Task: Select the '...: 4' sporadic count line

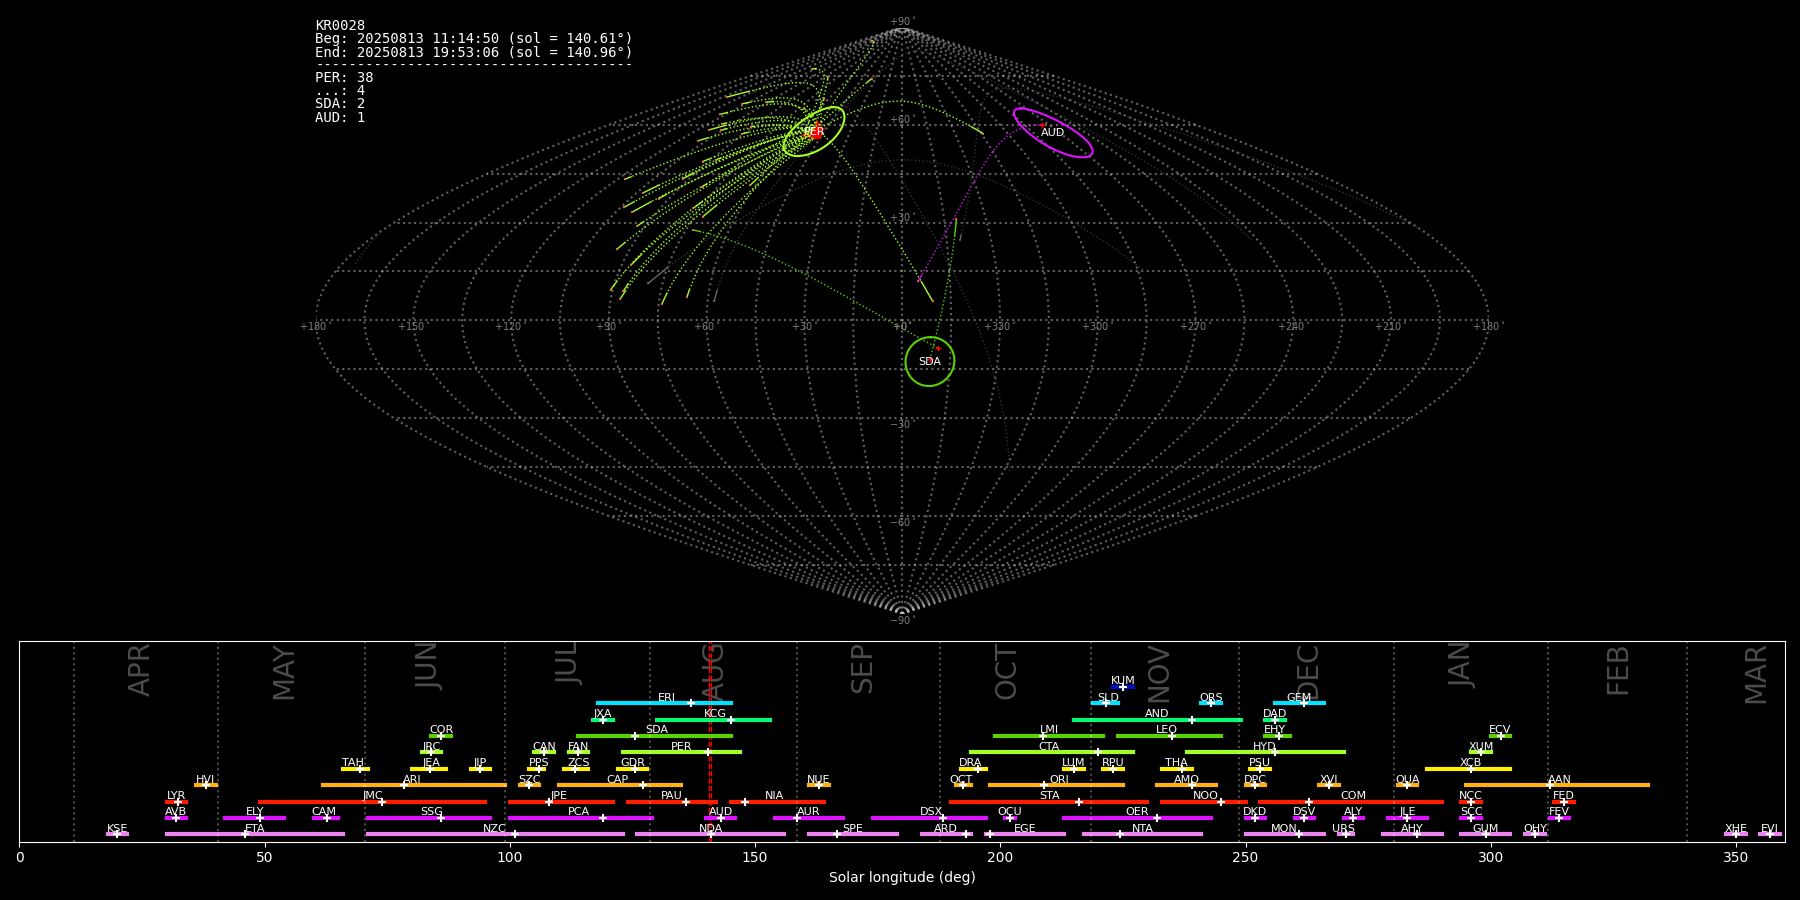Action: [x=340, y=91]
